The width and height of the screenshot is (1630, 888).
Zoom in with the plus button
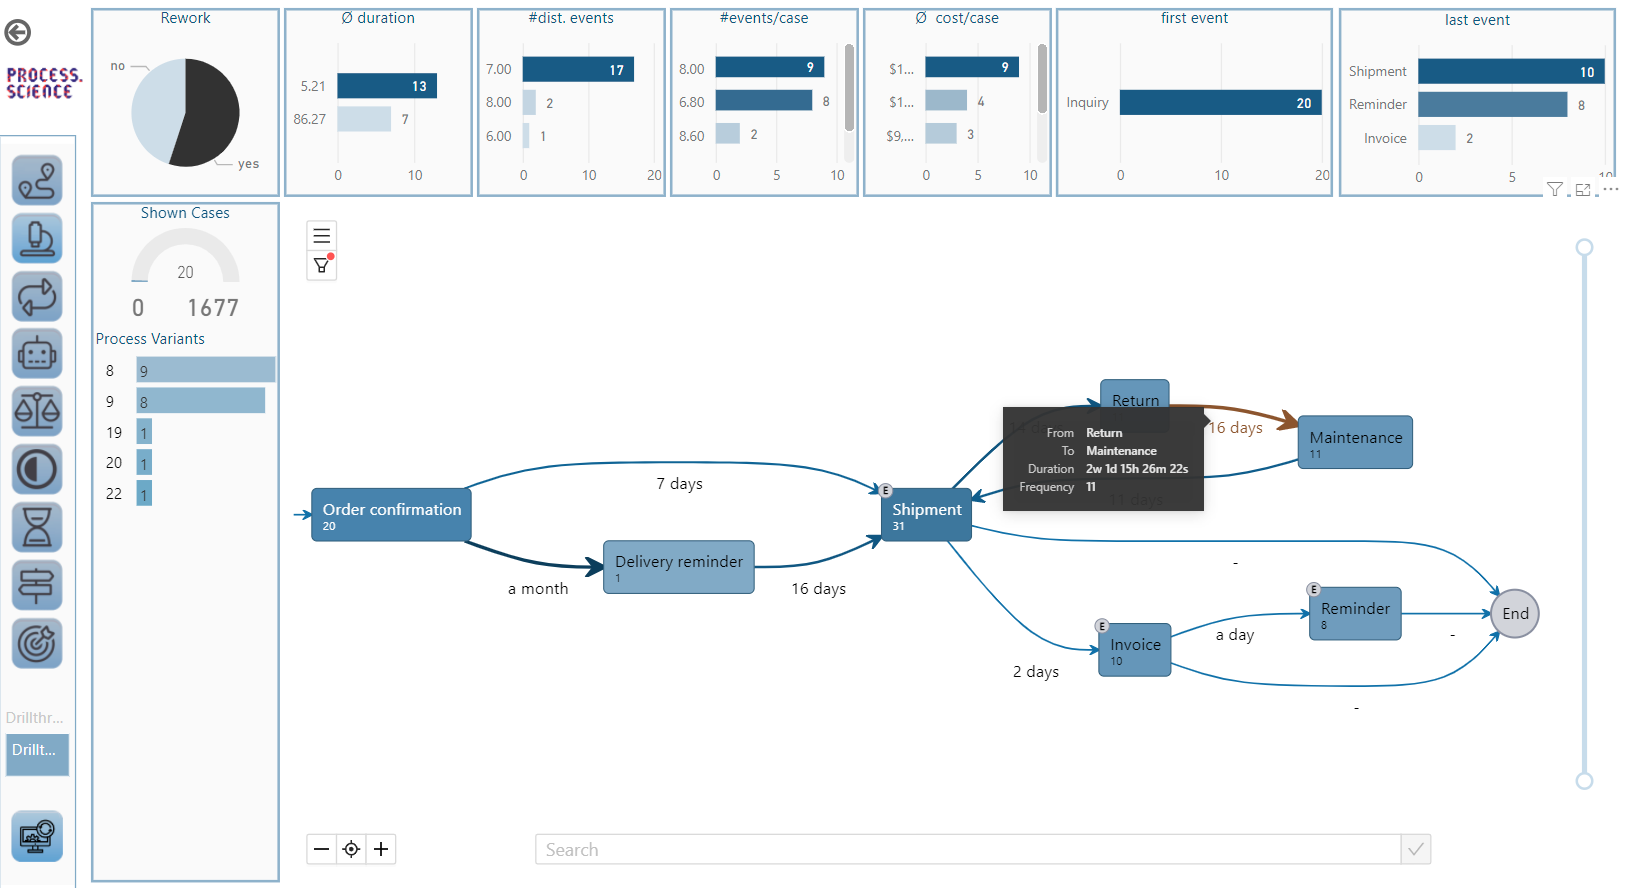click(381, 849)
